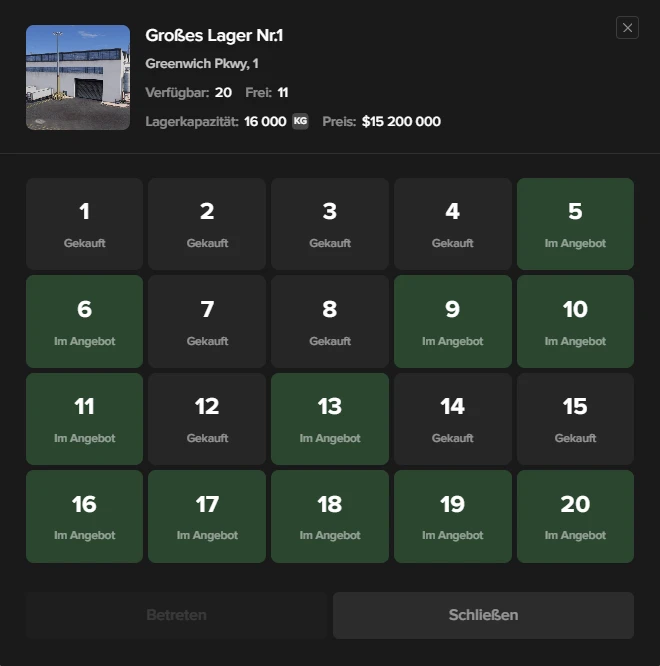
Task: Choose available unit number 9
Action: [x=452, y=322]
